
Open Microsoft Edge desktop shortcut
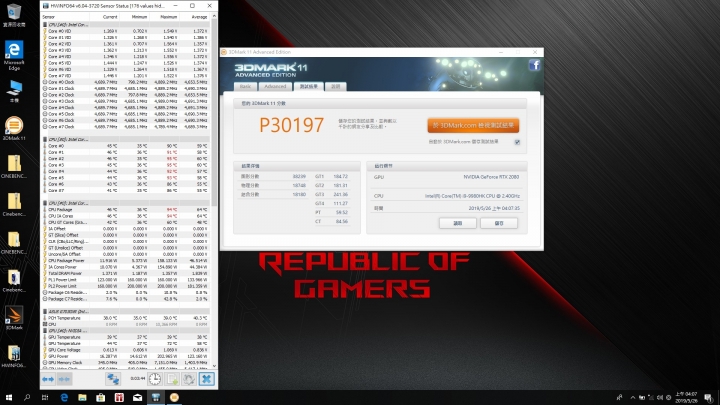(14, 55)
